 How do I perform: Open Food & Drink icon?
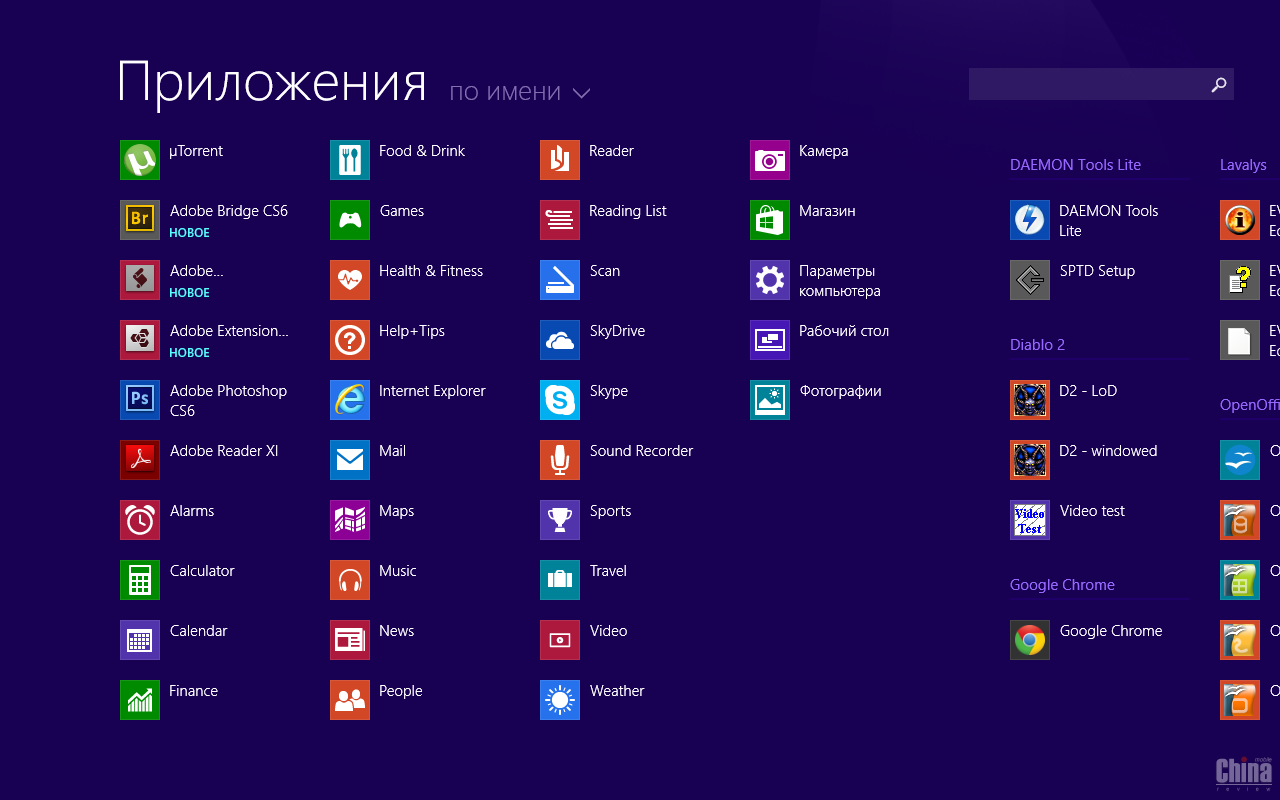(350, 160)
